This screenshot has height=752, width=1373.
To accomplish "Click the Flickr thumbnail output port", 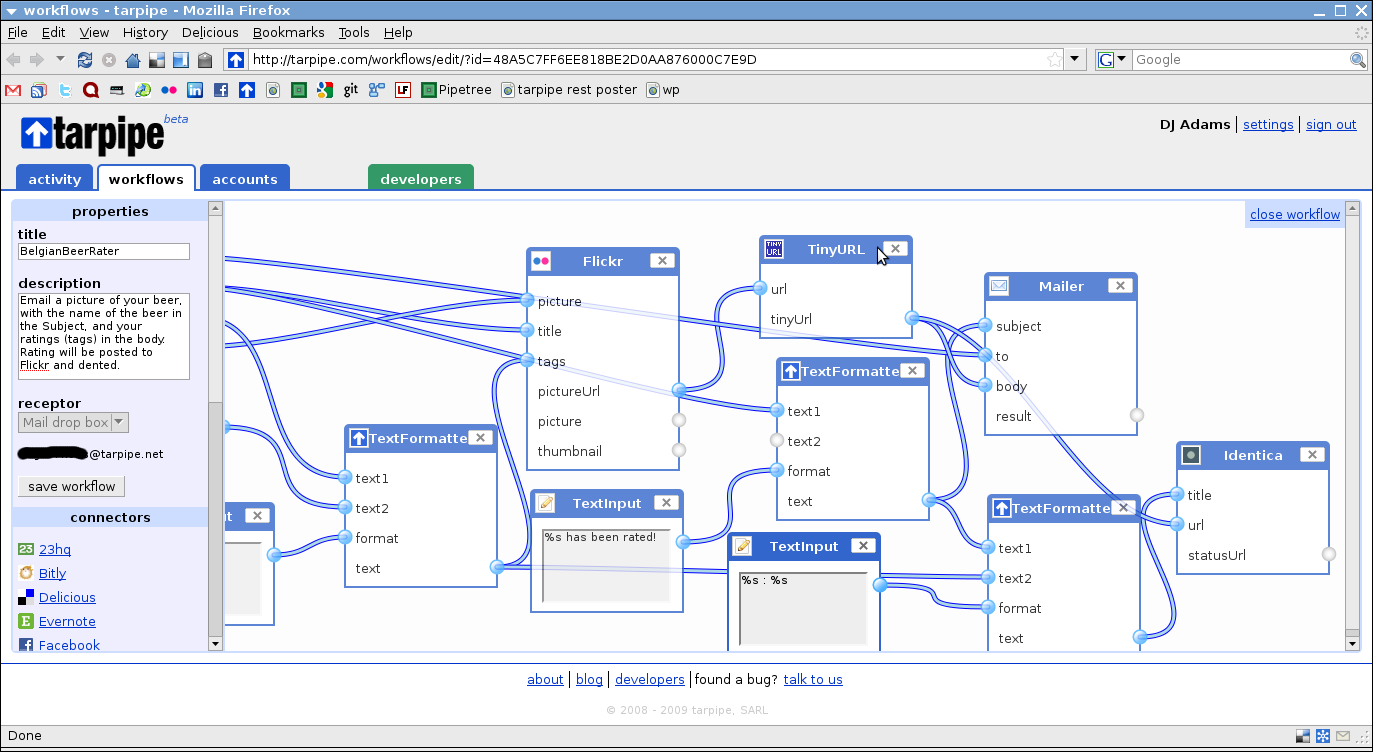I will coord(679,450).
